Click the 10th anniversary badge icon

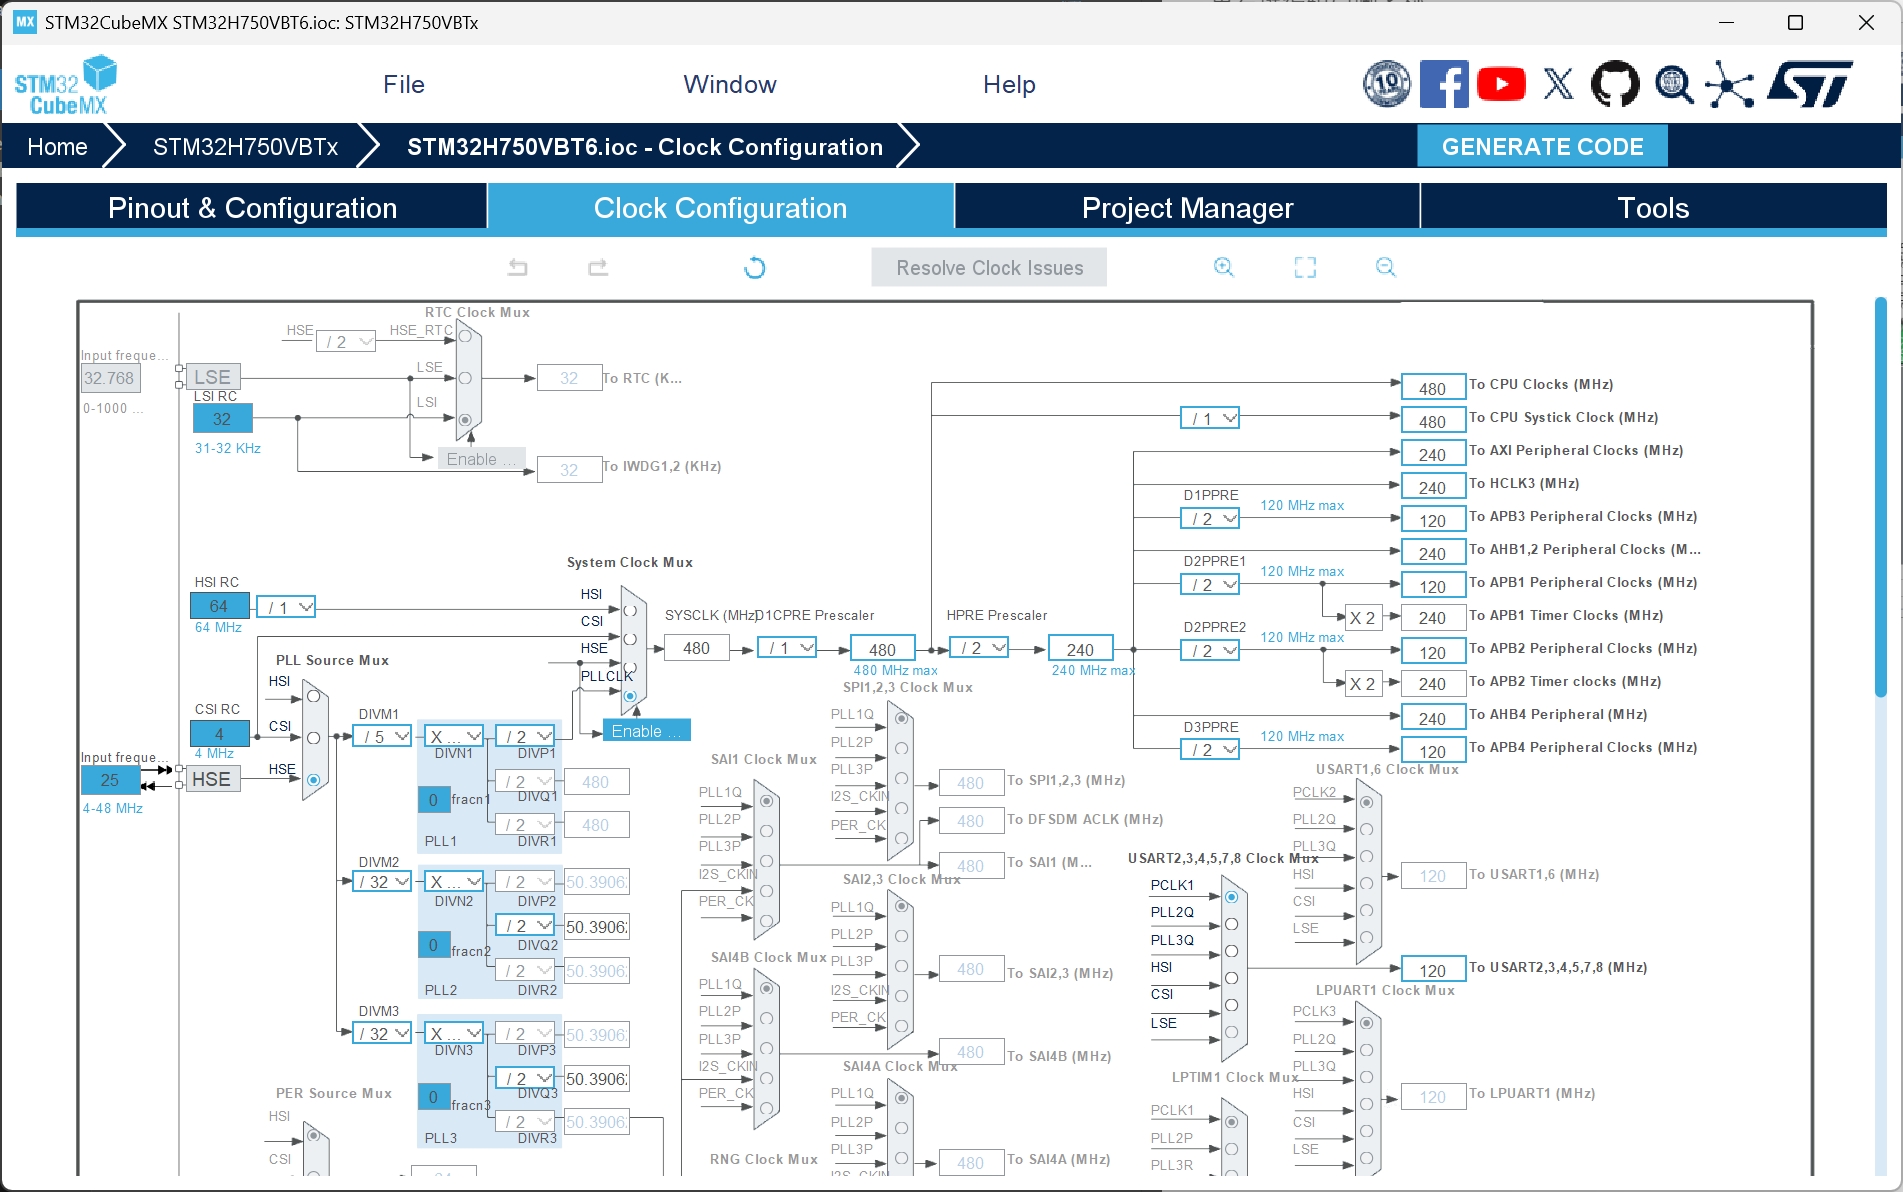tap(1387, 84)
